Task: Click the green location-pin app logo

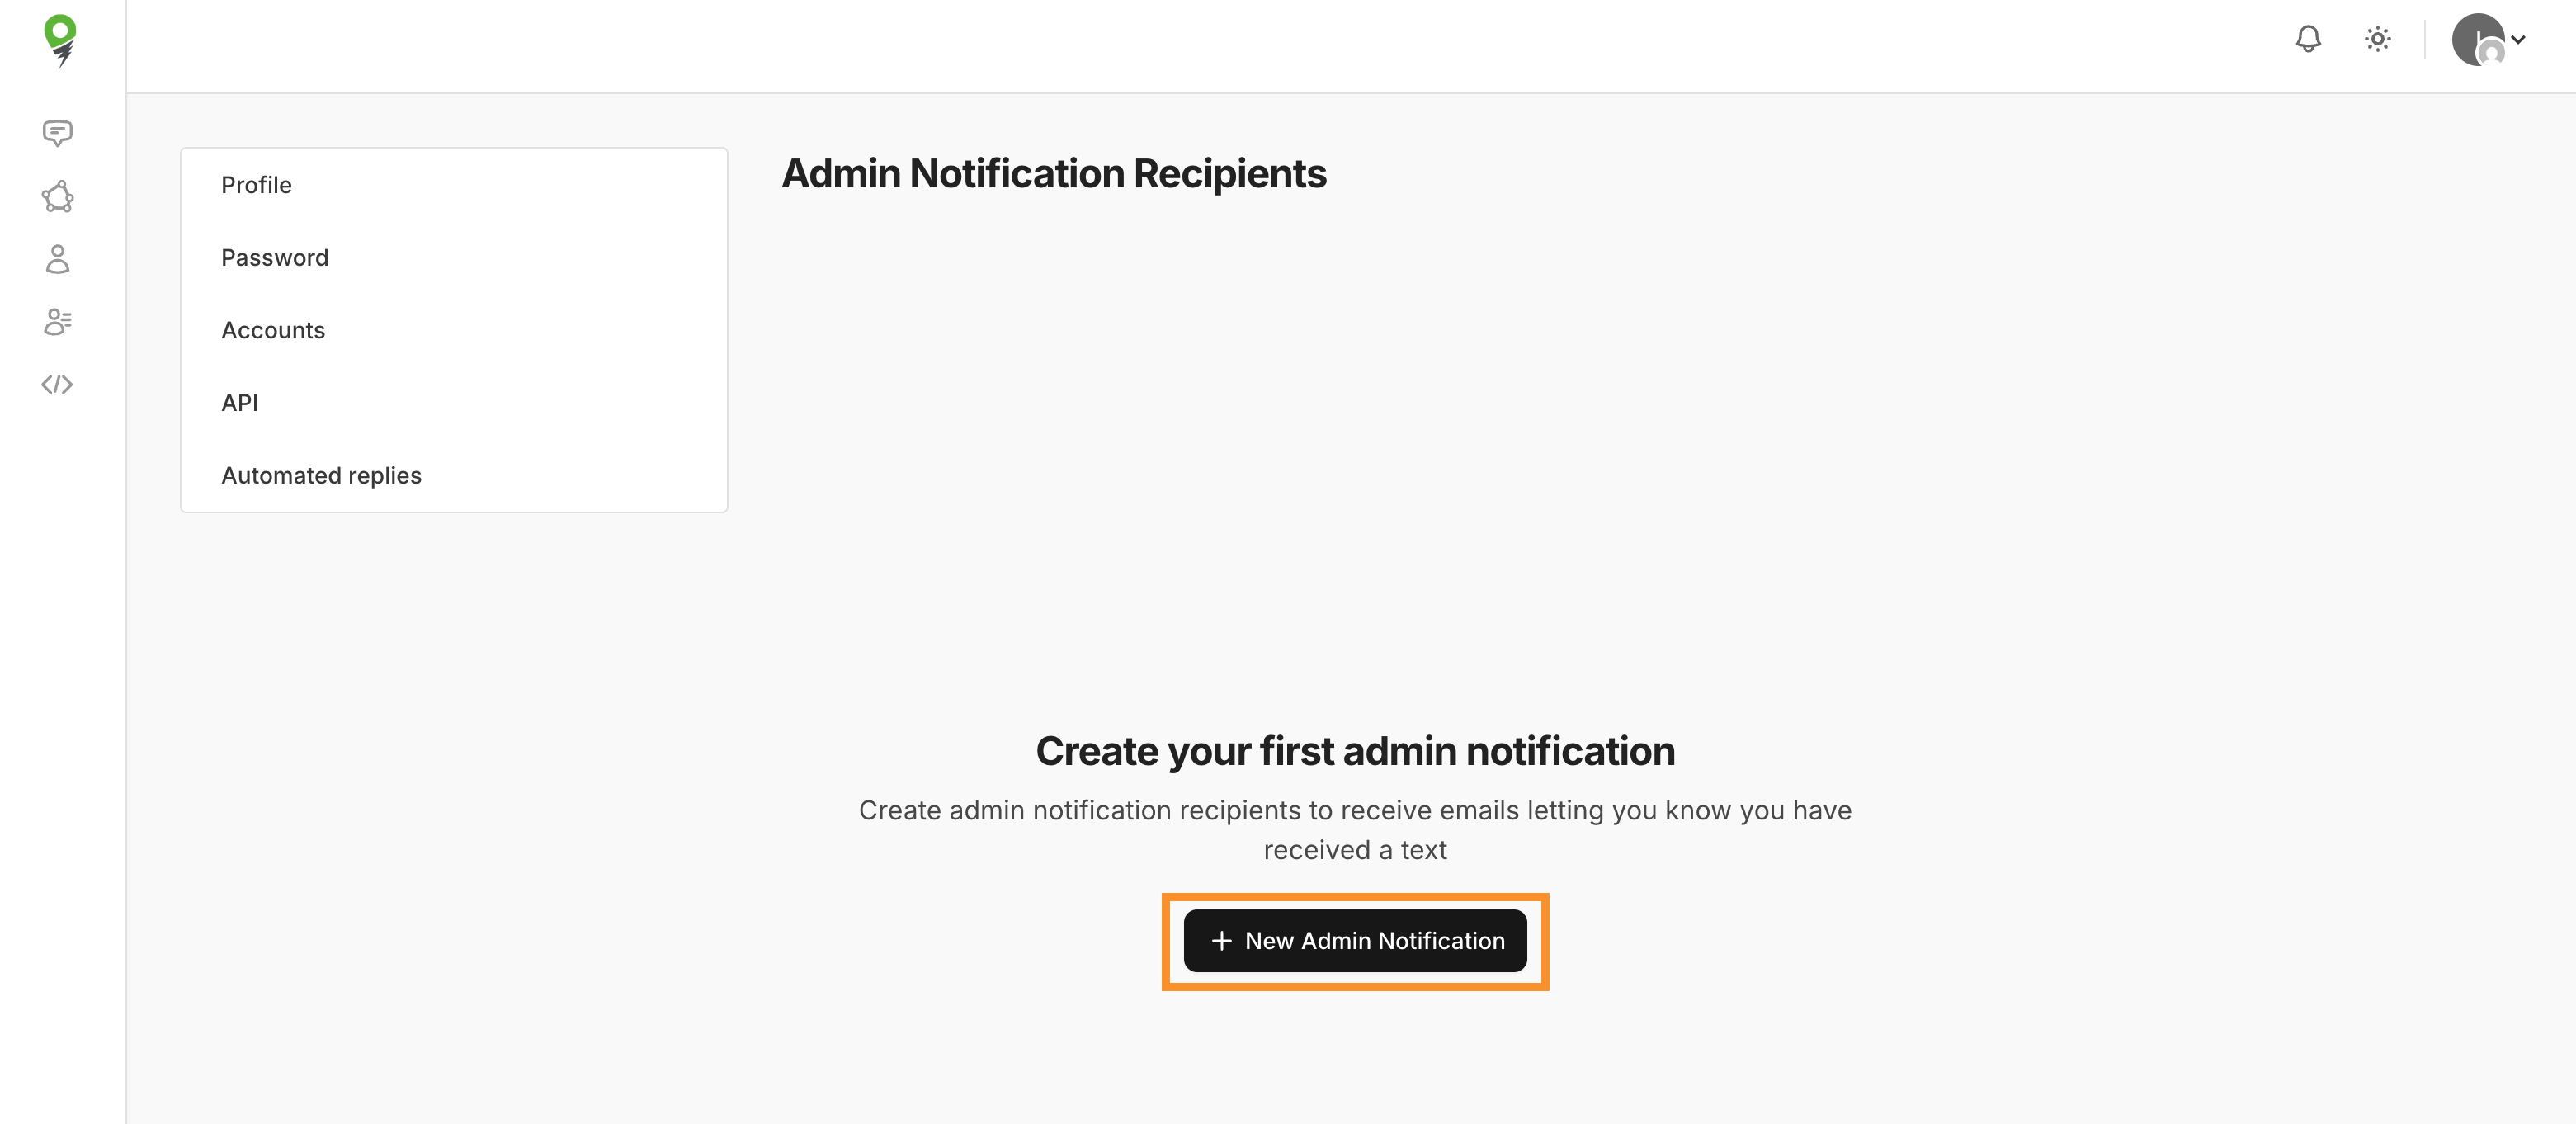Action: click(60, 40)
